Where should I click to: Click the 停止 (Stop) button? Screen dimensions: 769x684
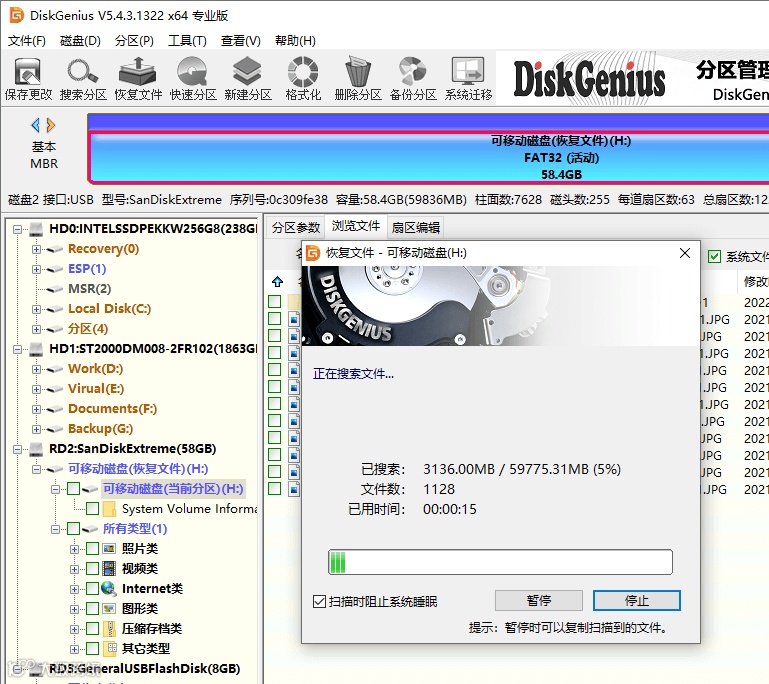[637, 601]
